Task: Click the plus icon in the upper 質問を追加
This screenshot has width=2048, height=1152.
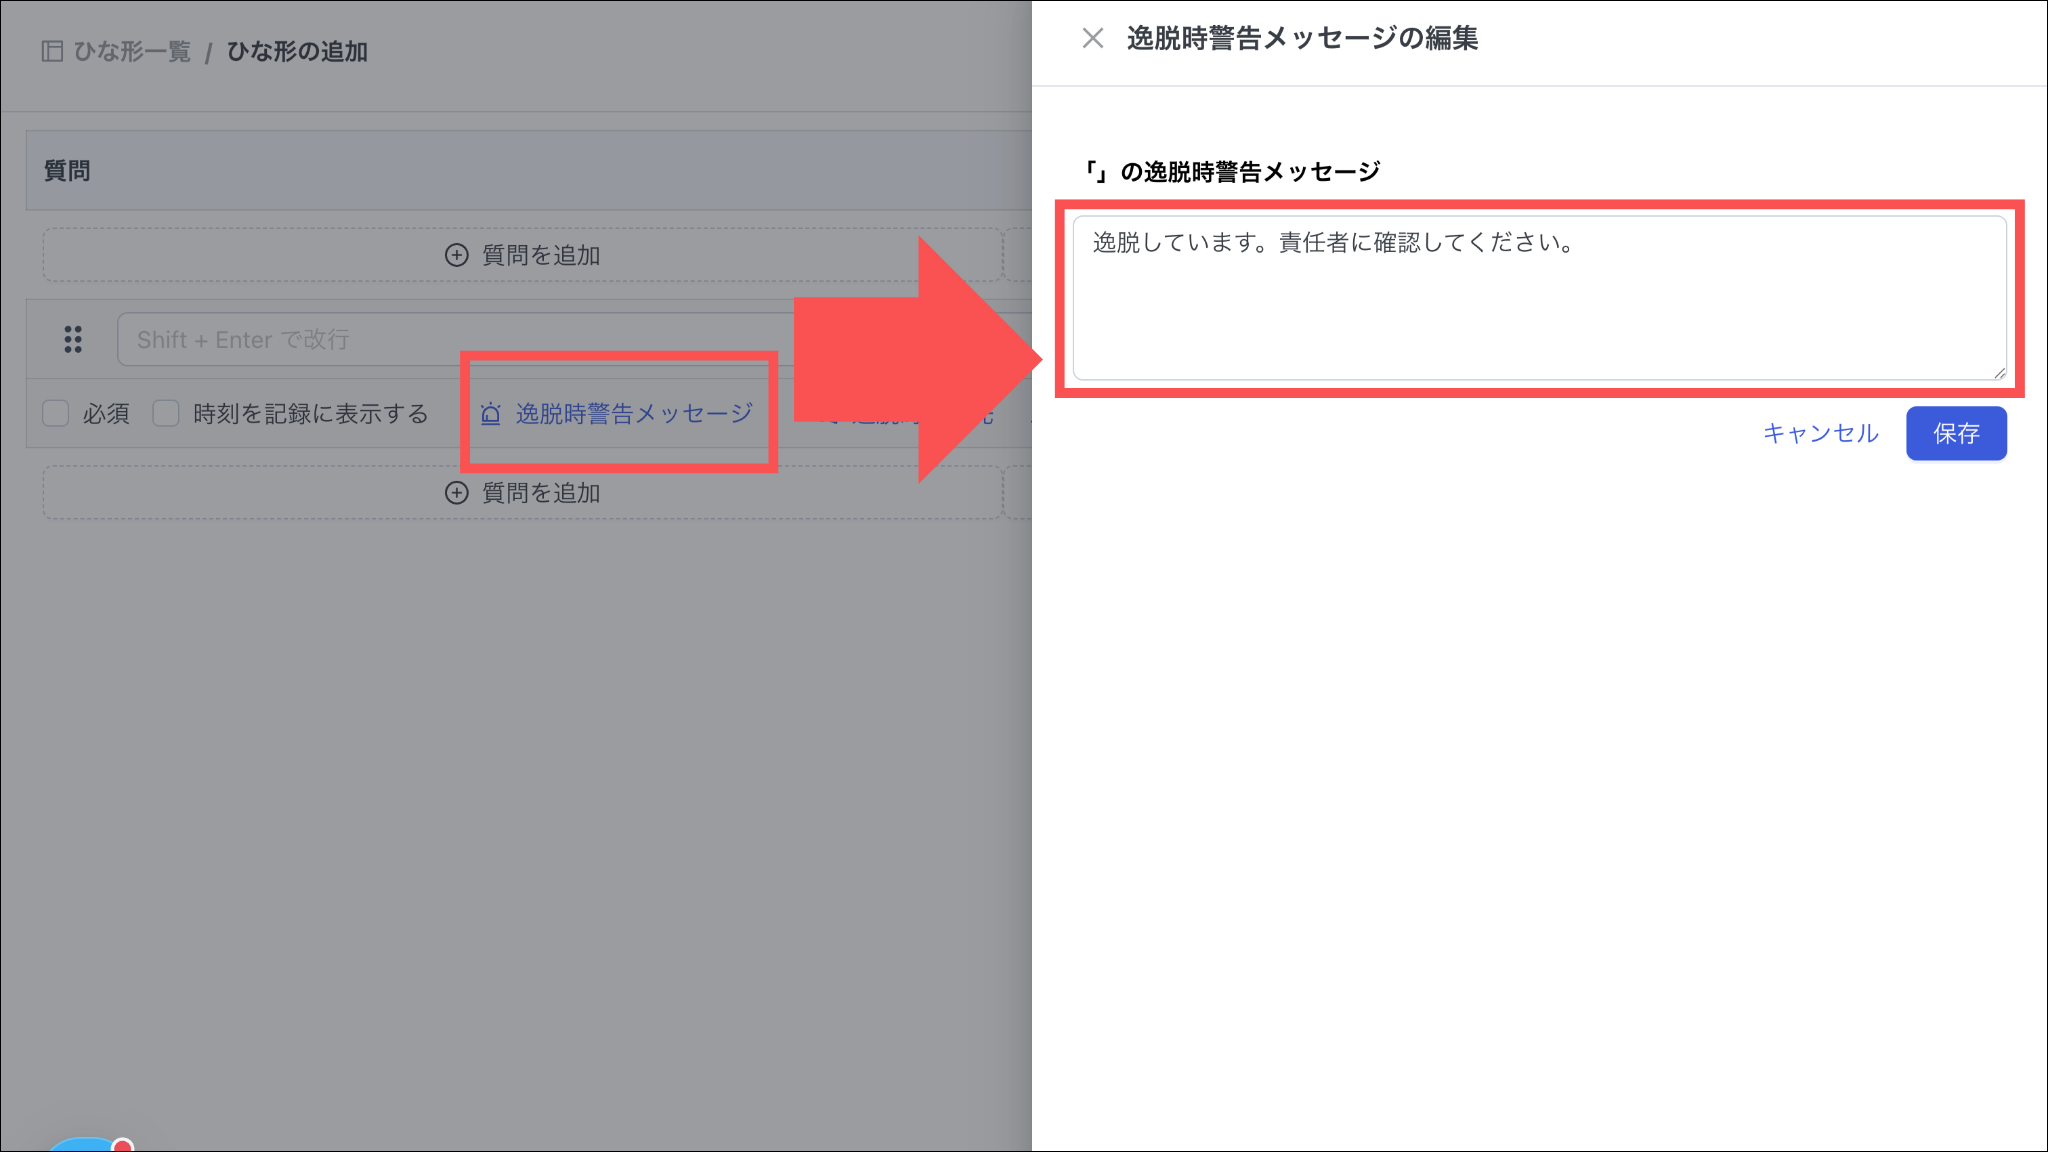Action: 456,255
